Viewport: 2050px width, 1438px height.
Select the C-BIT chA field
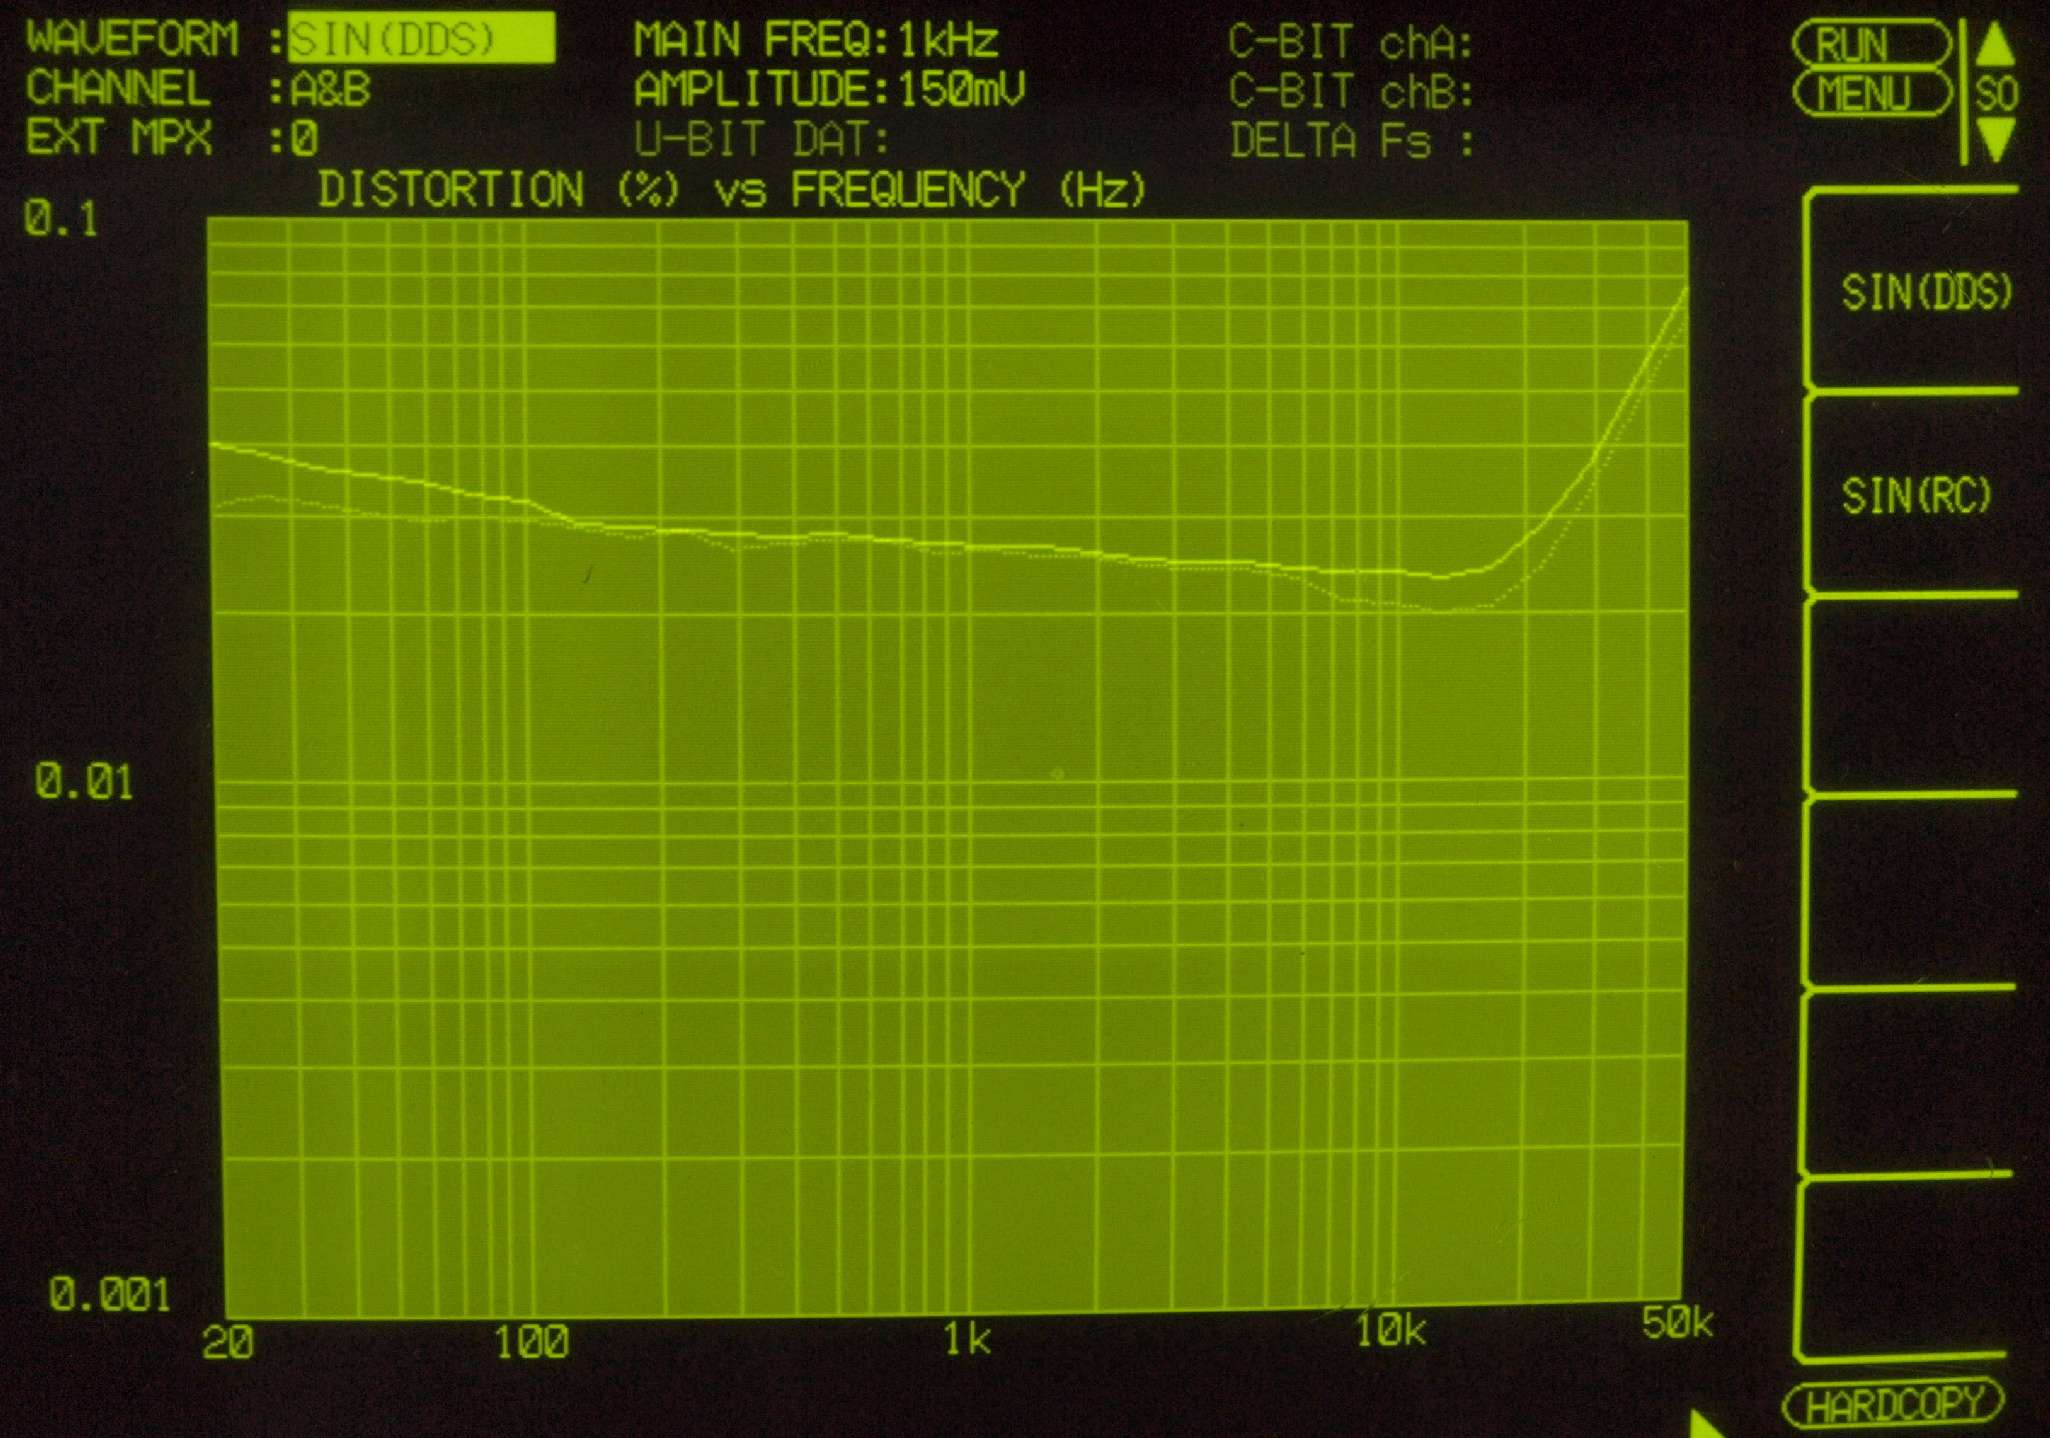[x=1352, y=43]
